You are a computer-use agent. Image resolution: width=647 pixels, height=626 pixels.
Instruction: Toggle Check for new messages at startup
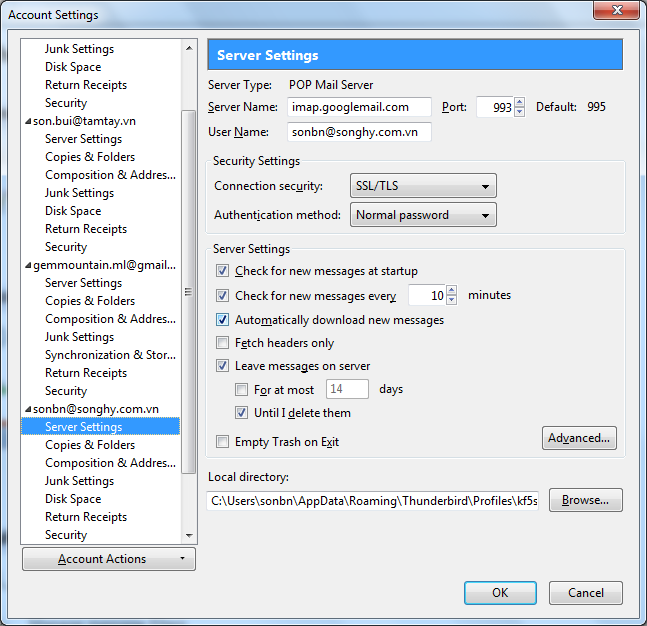[222, 271]
